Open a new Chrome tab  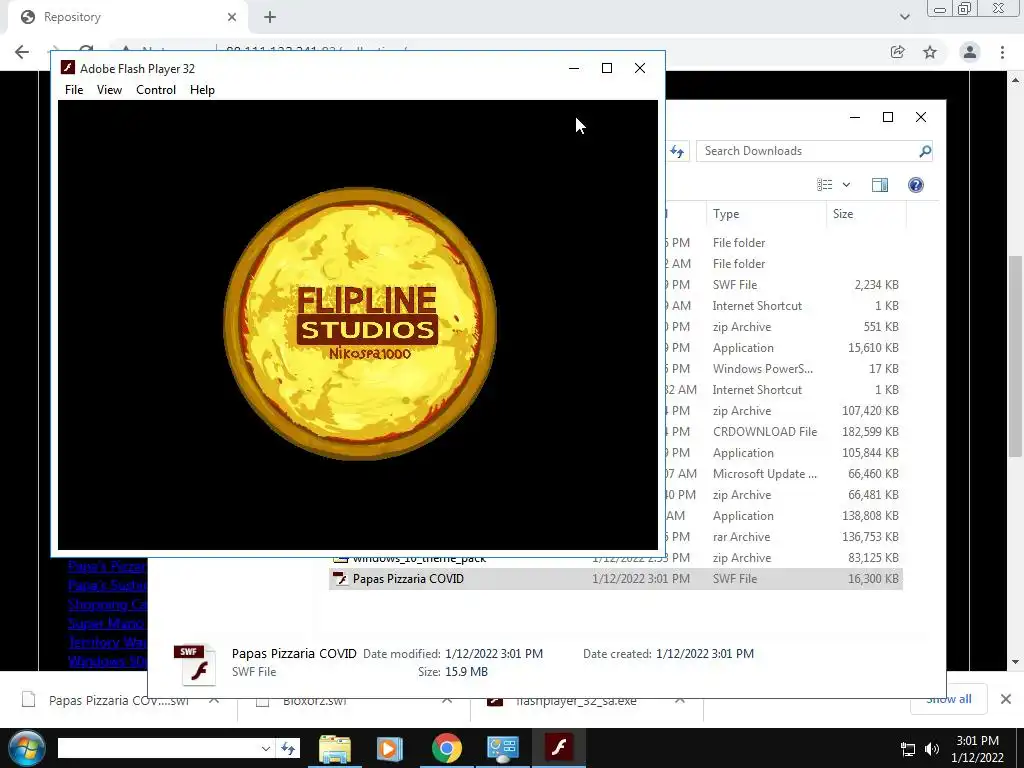click(270, 17)
